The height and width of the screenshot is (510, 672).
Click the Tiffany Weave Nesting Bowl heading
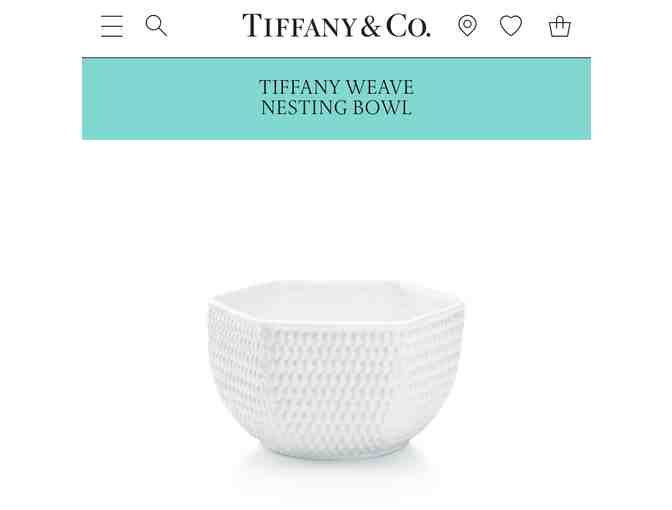336,98
